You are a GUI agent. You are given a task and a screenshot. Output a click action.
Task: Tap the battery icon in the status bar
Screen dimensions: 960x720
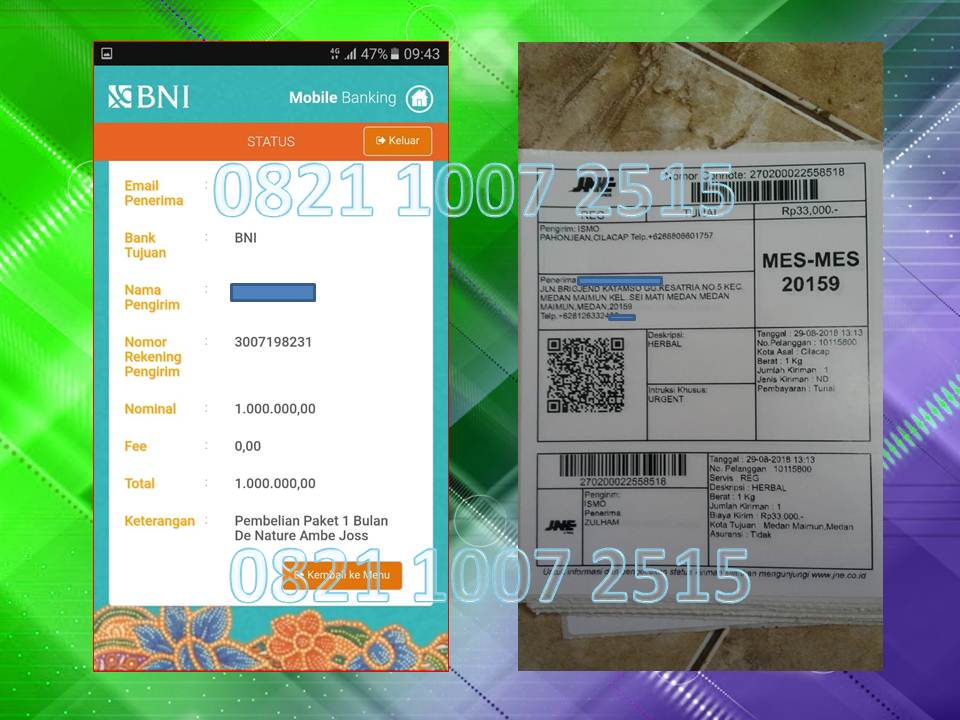tap(395, 54)
